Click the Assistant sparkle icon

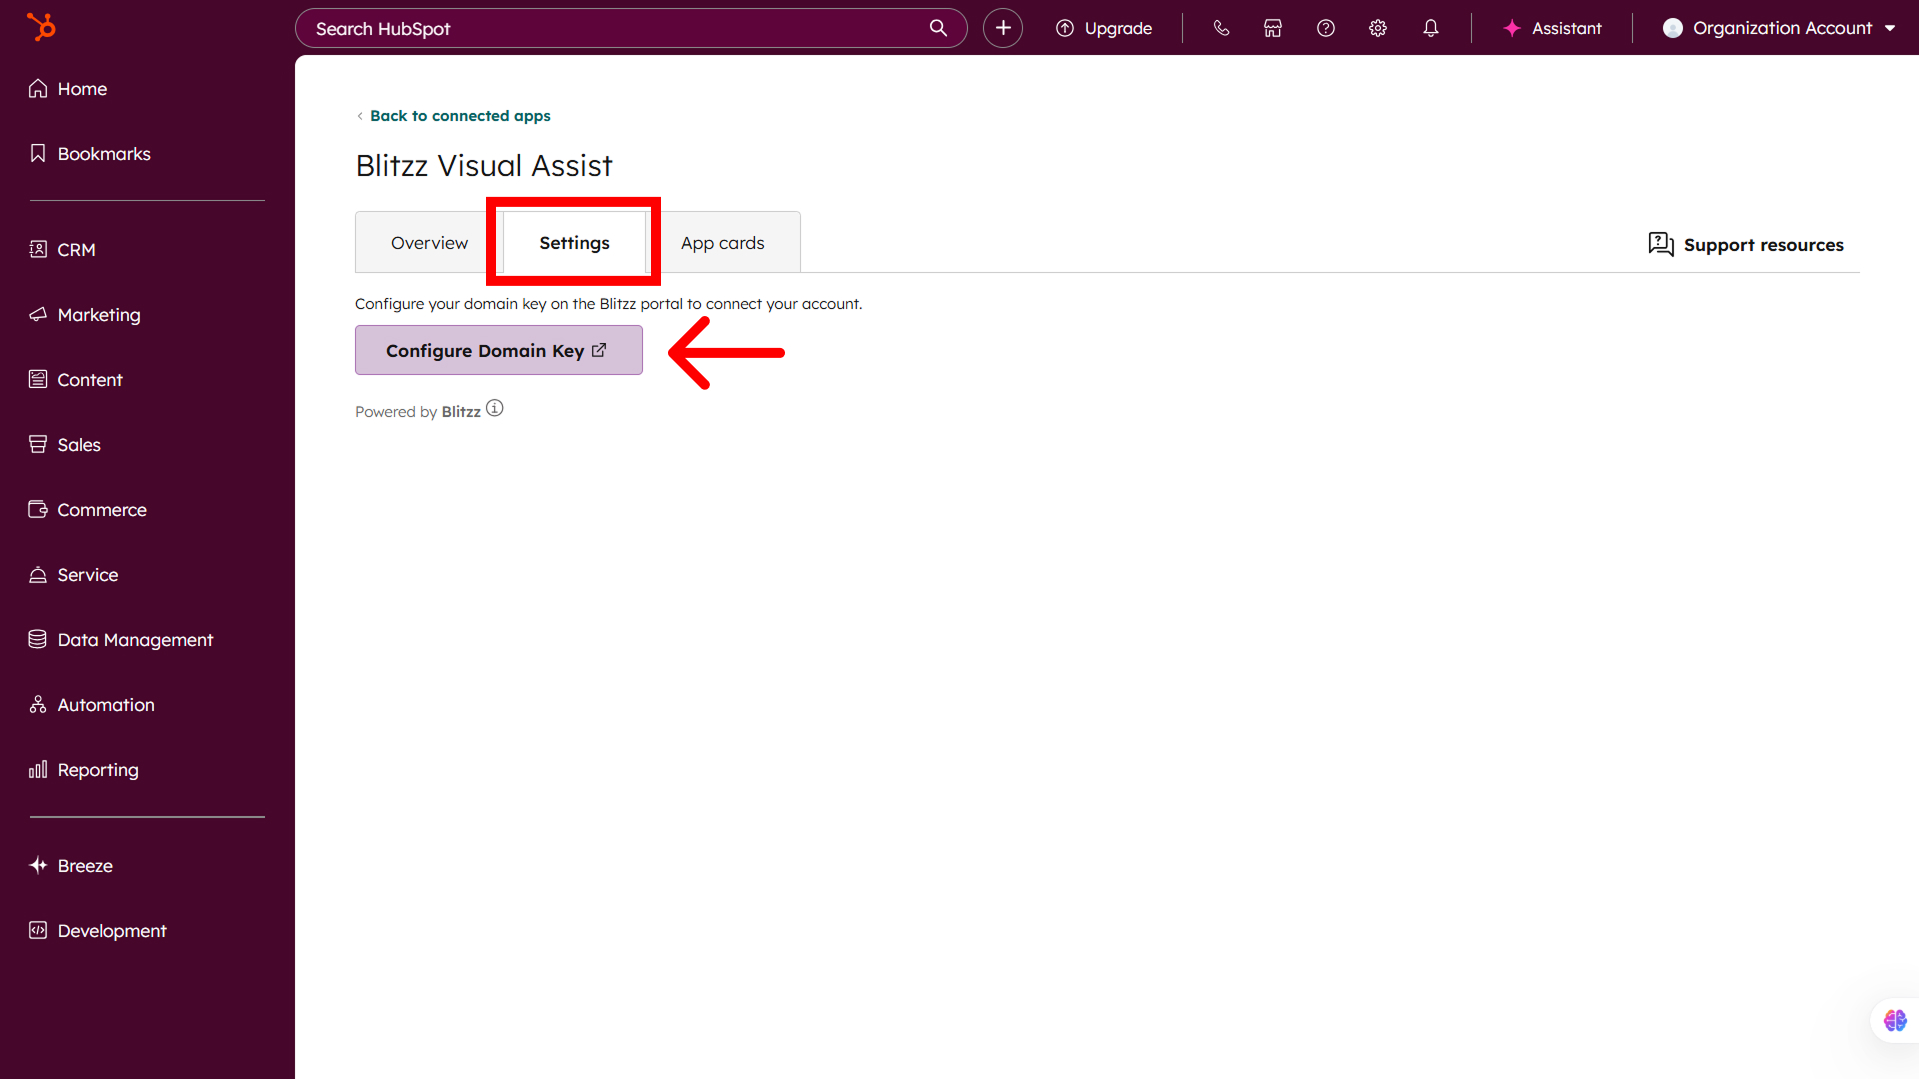(x=1512, y=28)
